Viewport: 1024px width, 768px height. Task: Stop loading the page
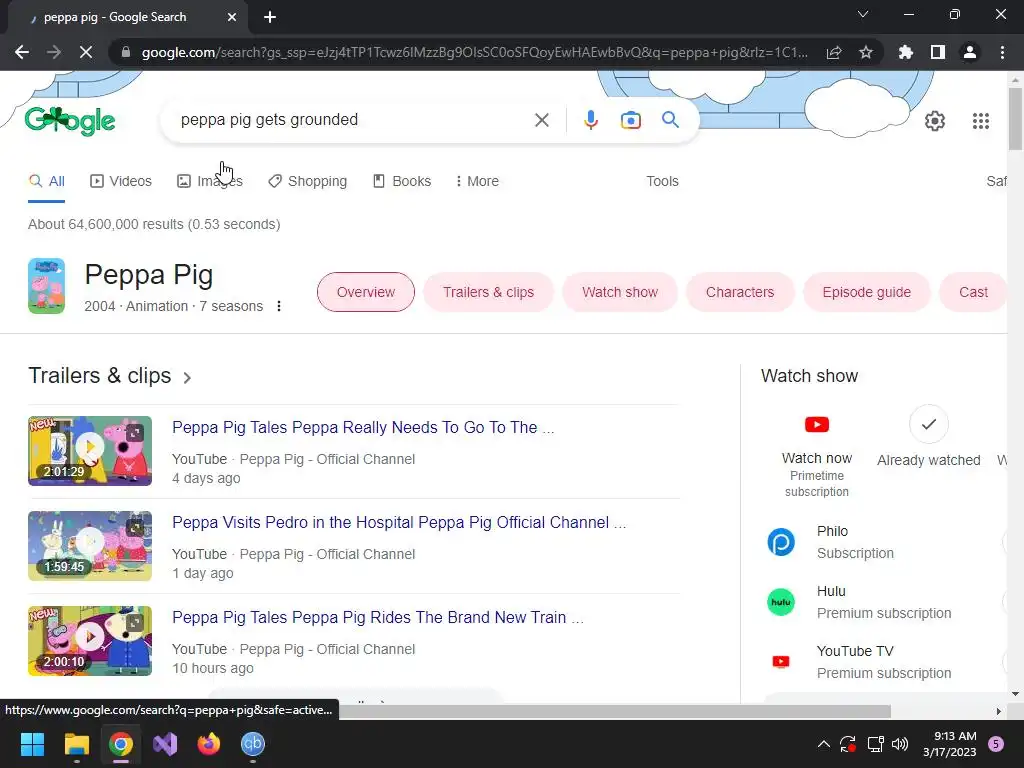point(86,52)
